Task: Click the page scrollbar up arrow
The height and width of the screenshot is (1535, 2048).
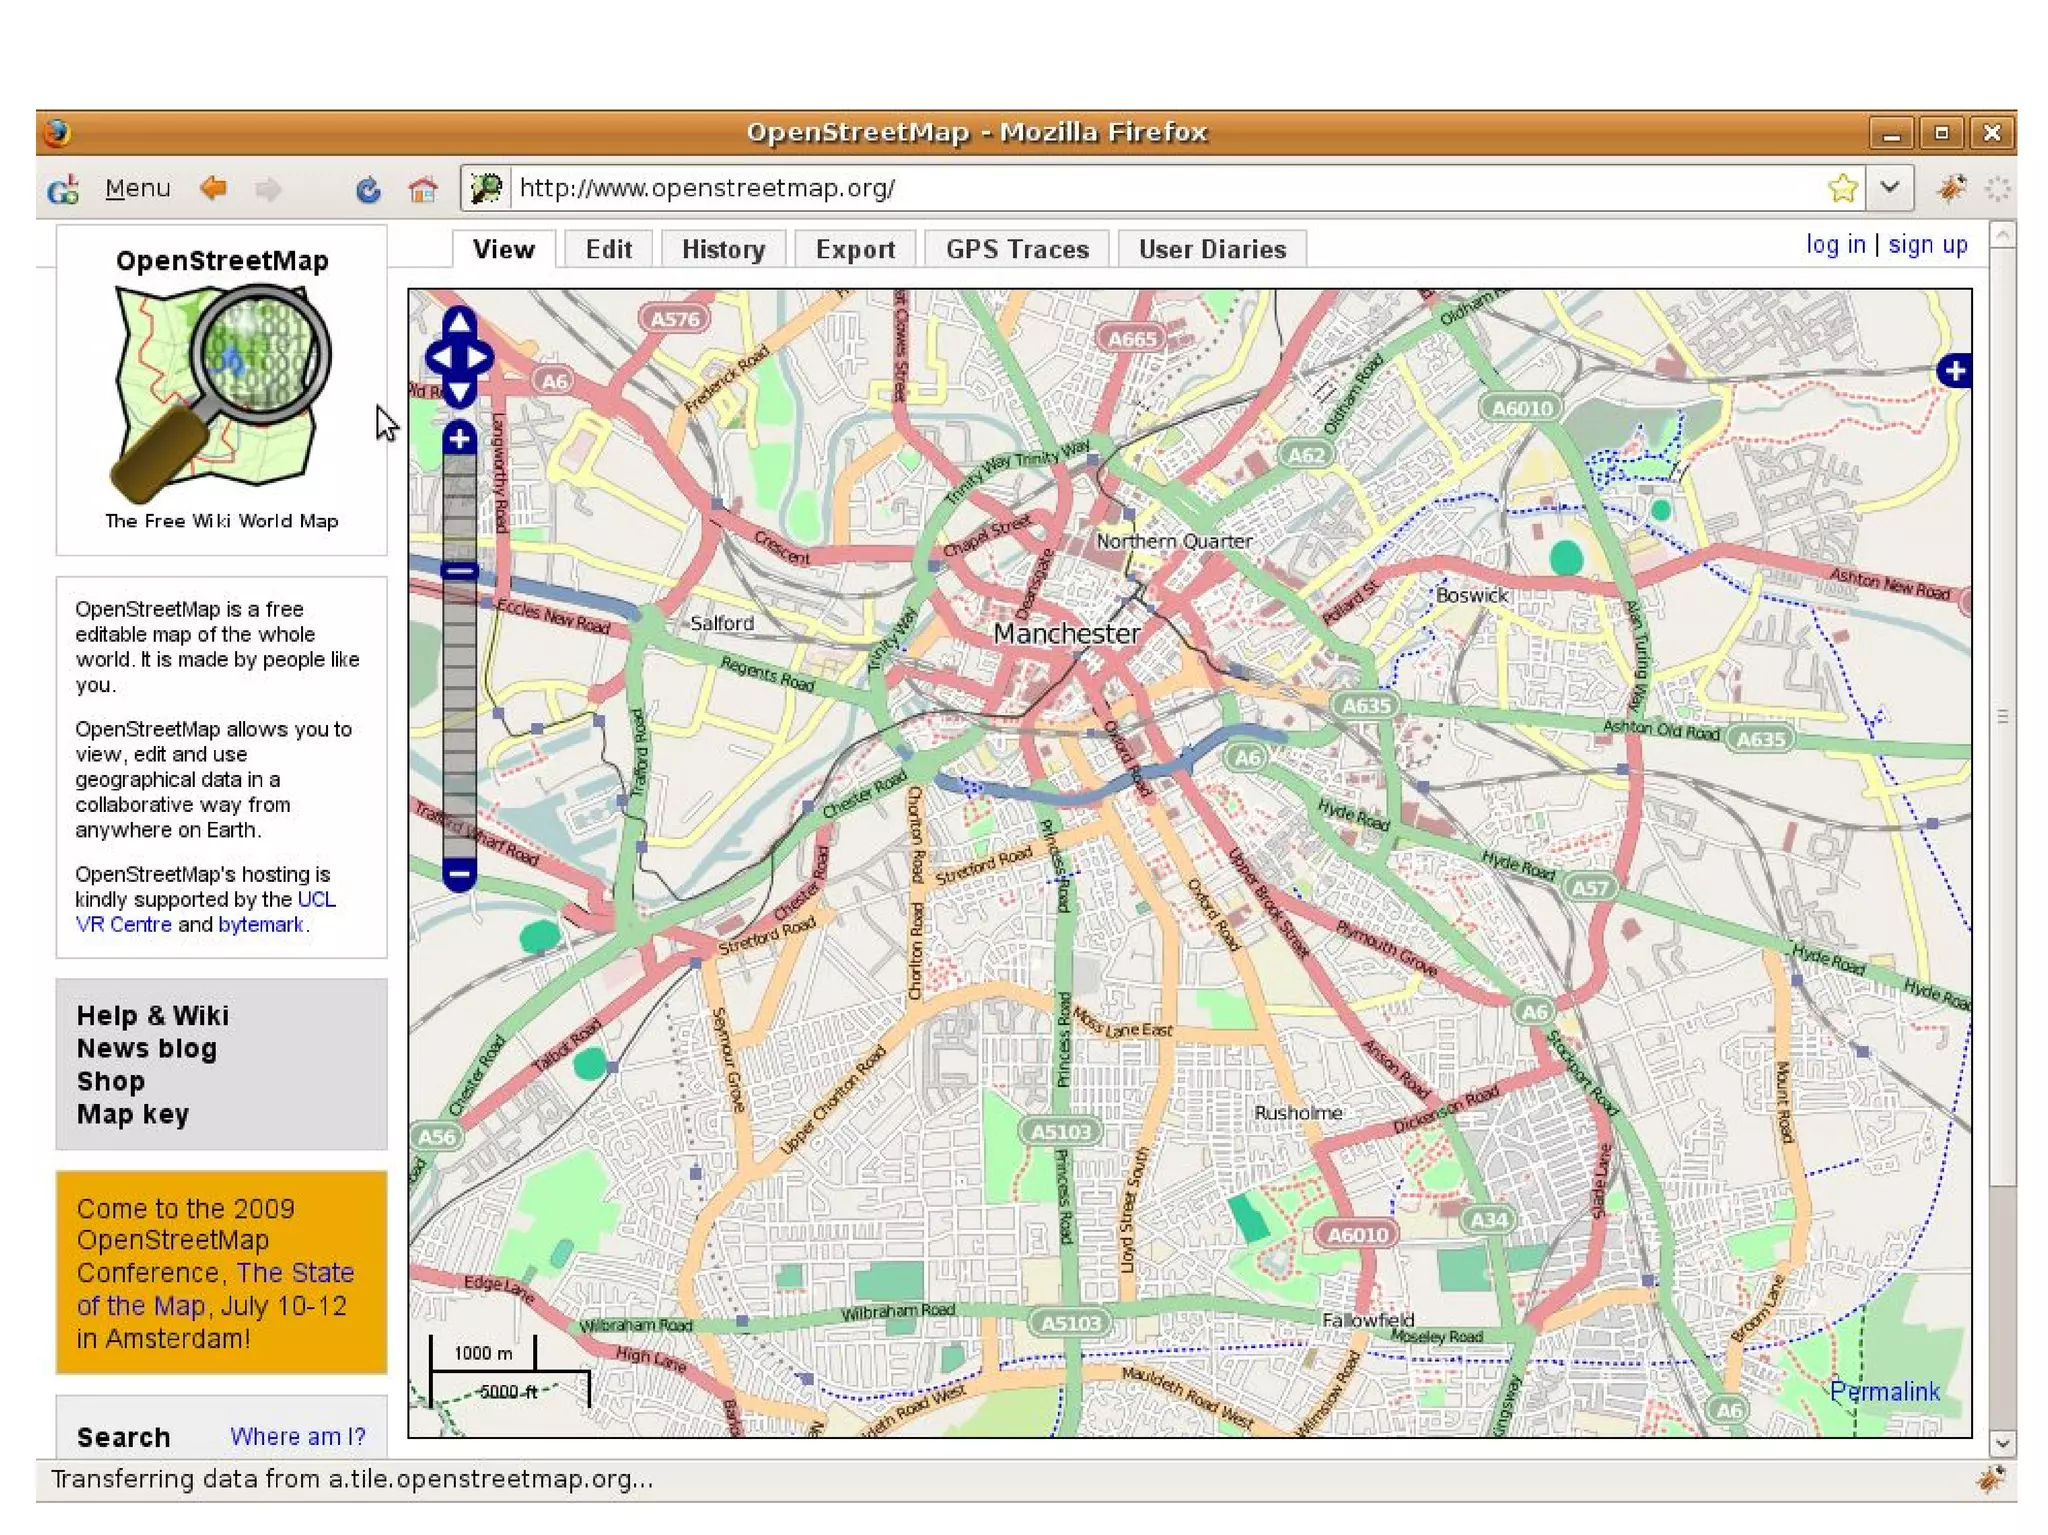Action: pyautogui.click(x=2002, y=235)
